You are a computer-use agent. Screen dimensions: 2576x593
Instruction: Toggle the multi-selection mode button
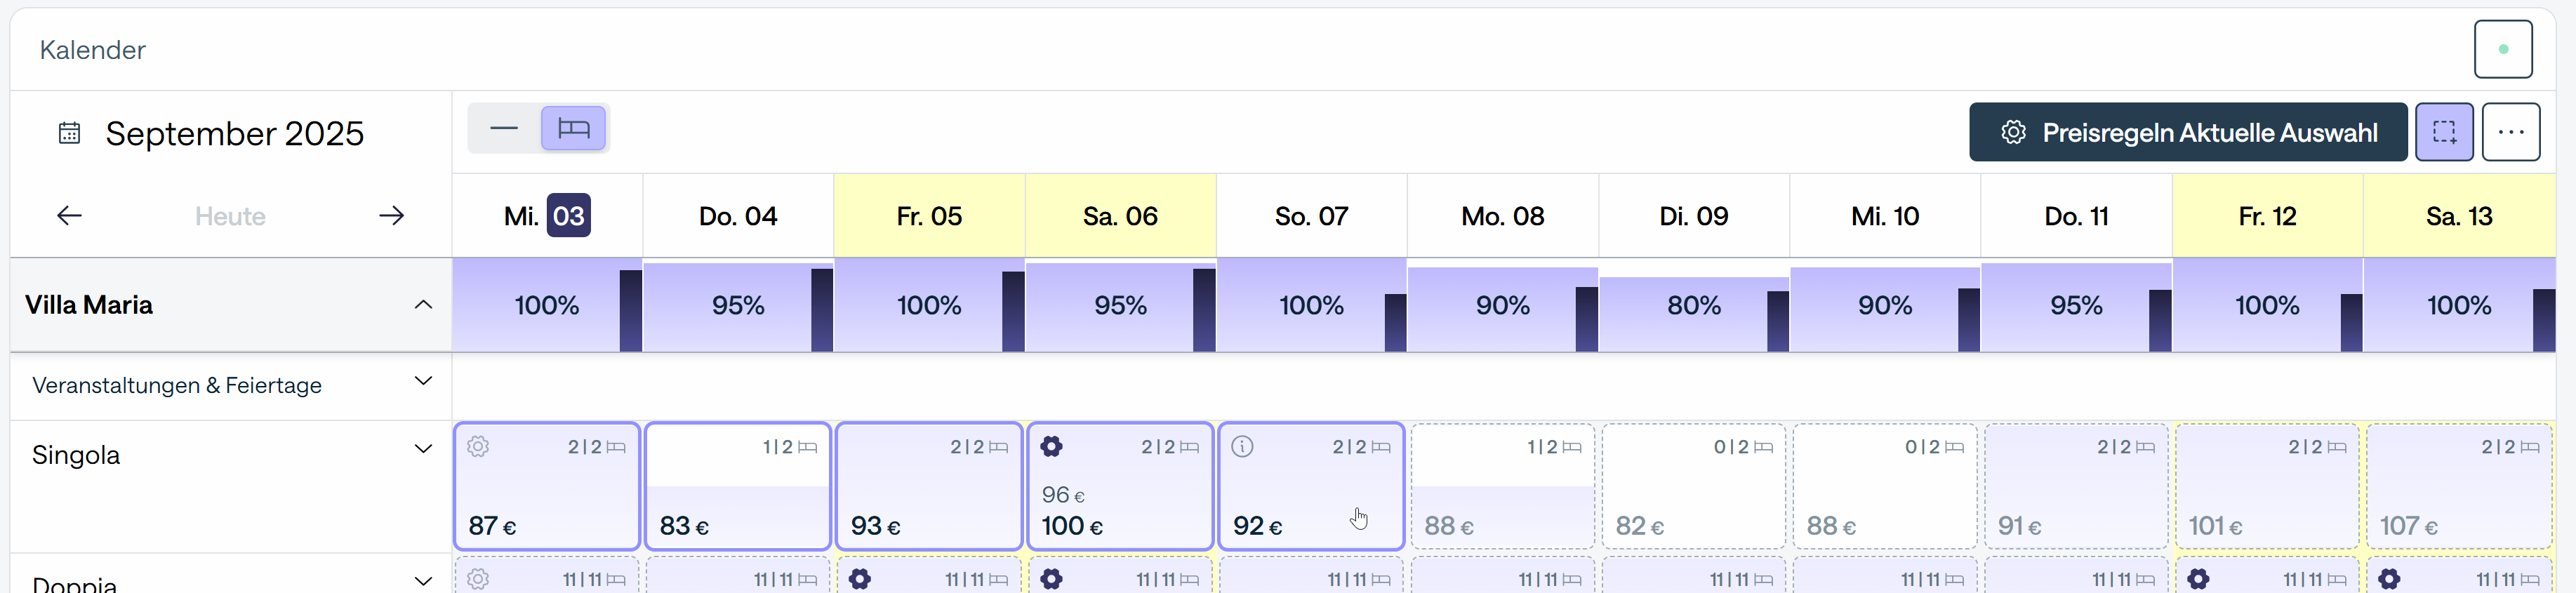2444,132
